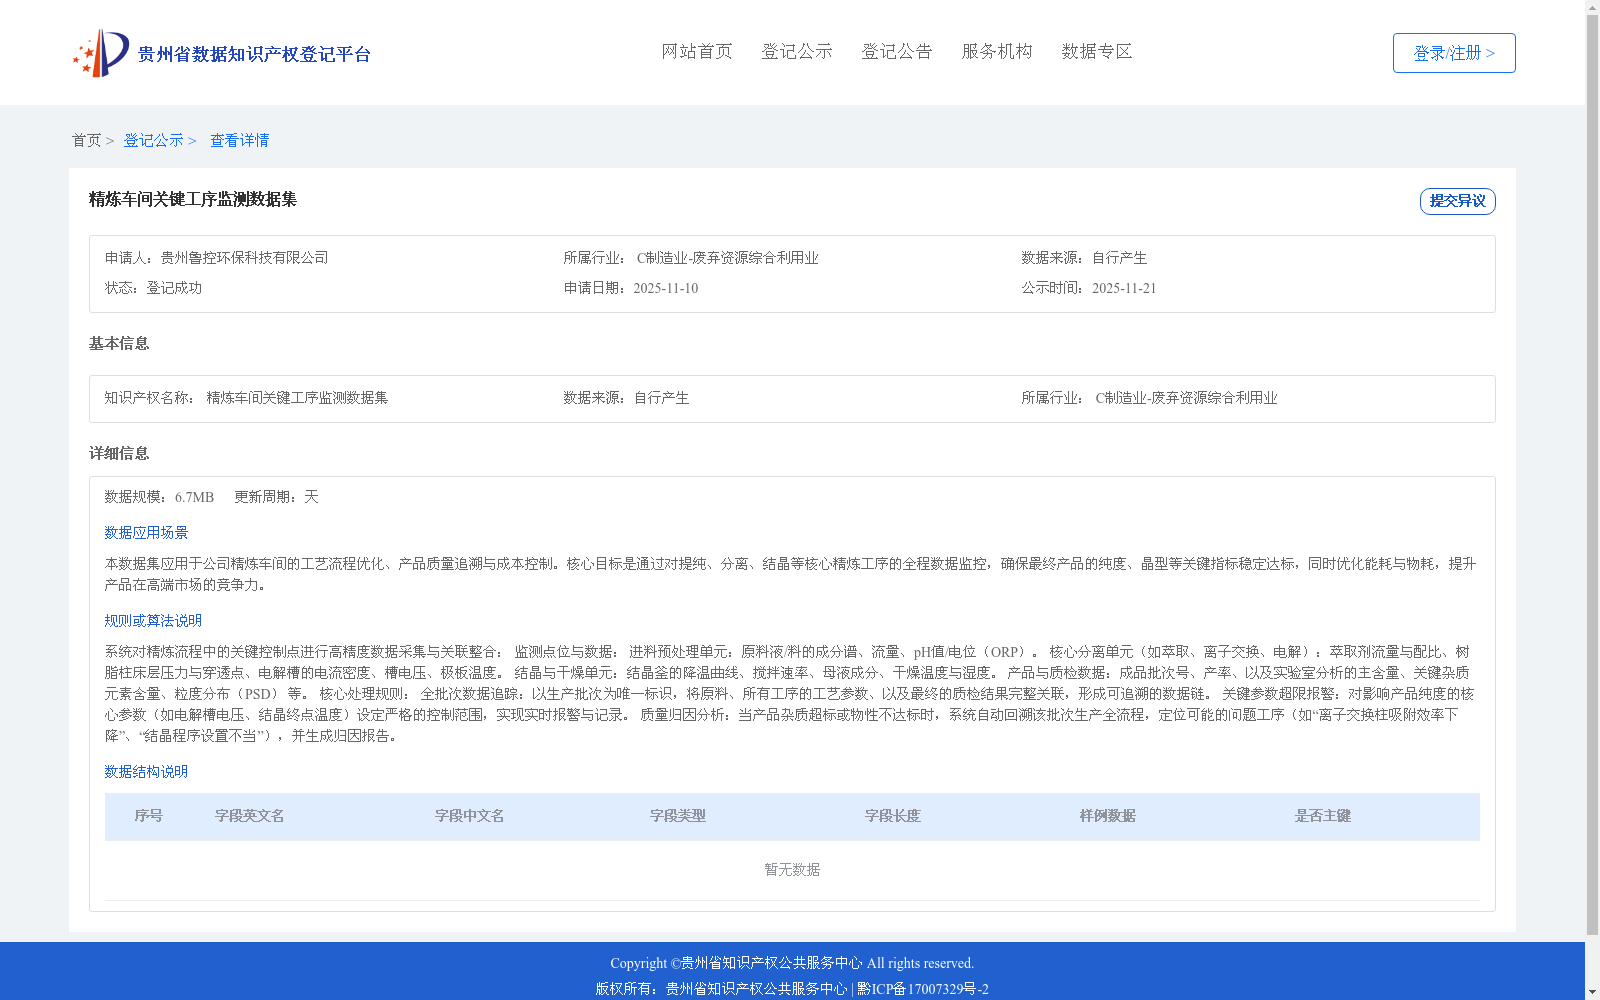Click the 登录/注册 button

(1454, 53)
